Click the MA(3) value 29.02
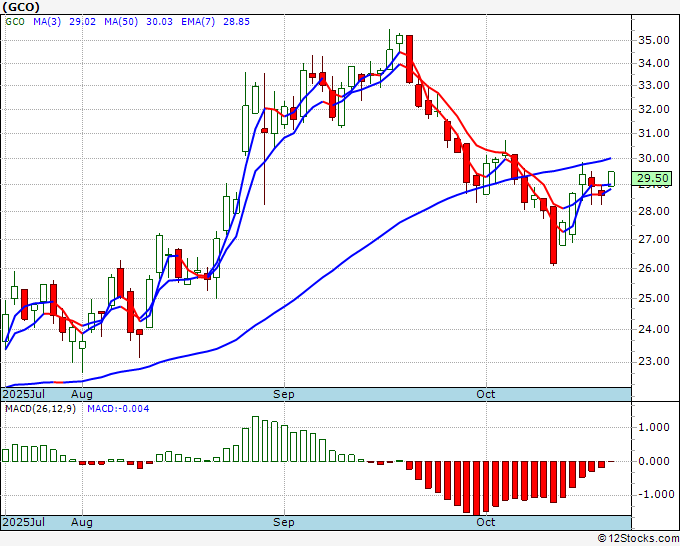Viewport: 680px width, 546px height. (x=82, y=22)
